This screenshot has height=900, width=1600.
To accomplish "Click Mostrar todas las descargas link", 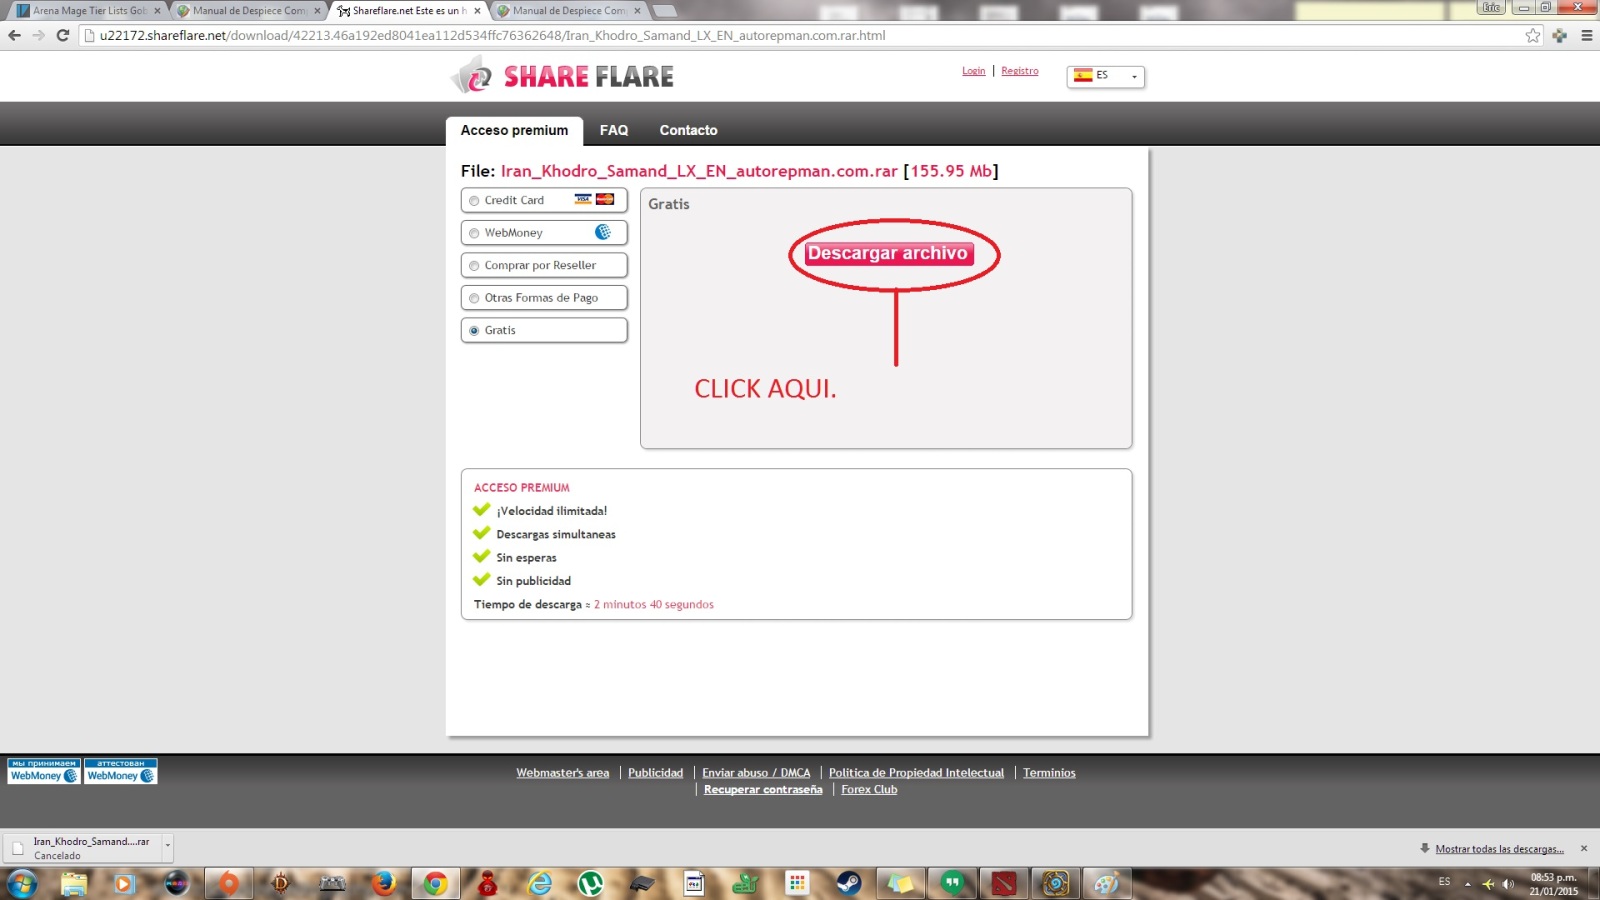I will click(1499, 849).
